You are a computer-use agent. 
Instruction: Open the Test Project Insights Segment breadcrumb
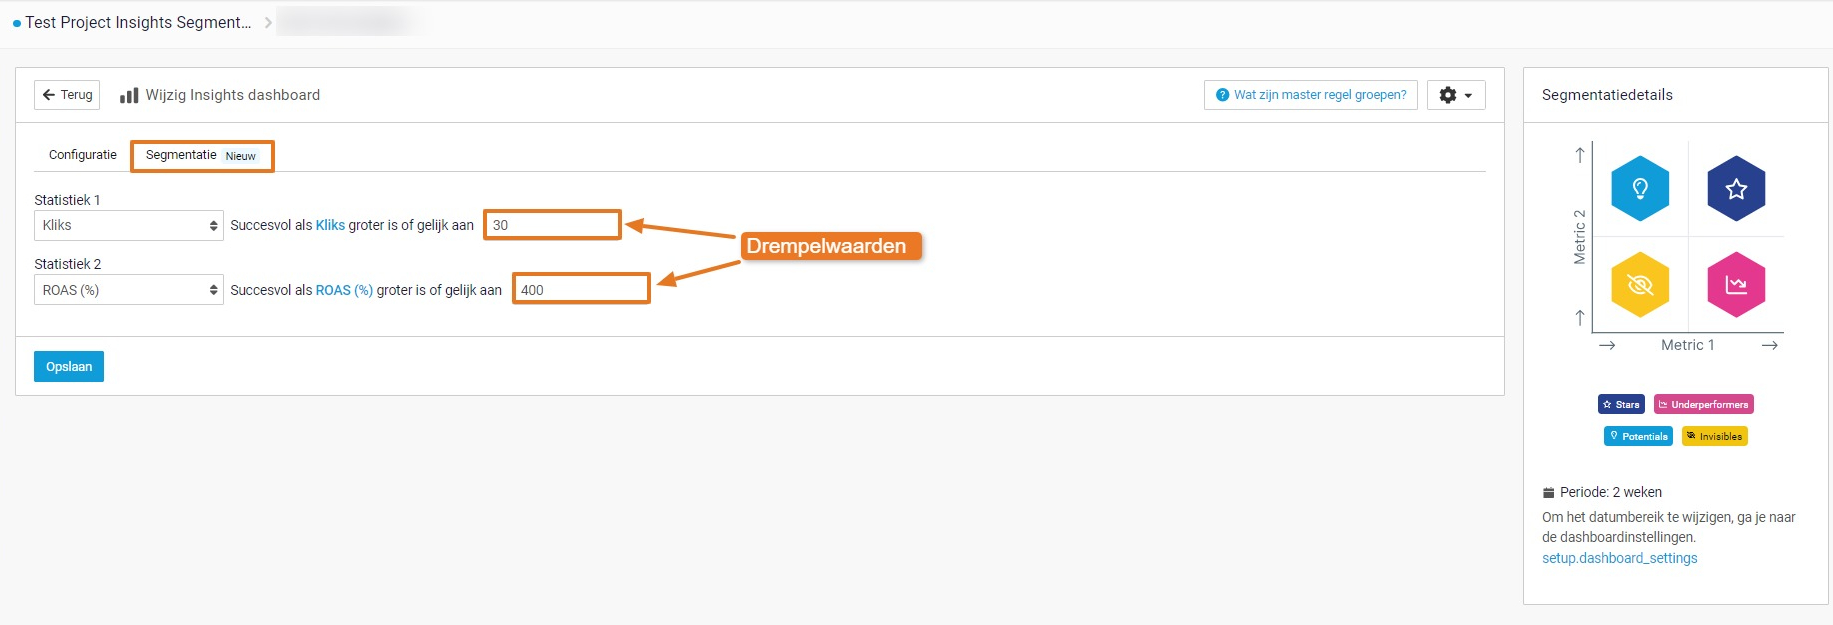tap(138, 22)
